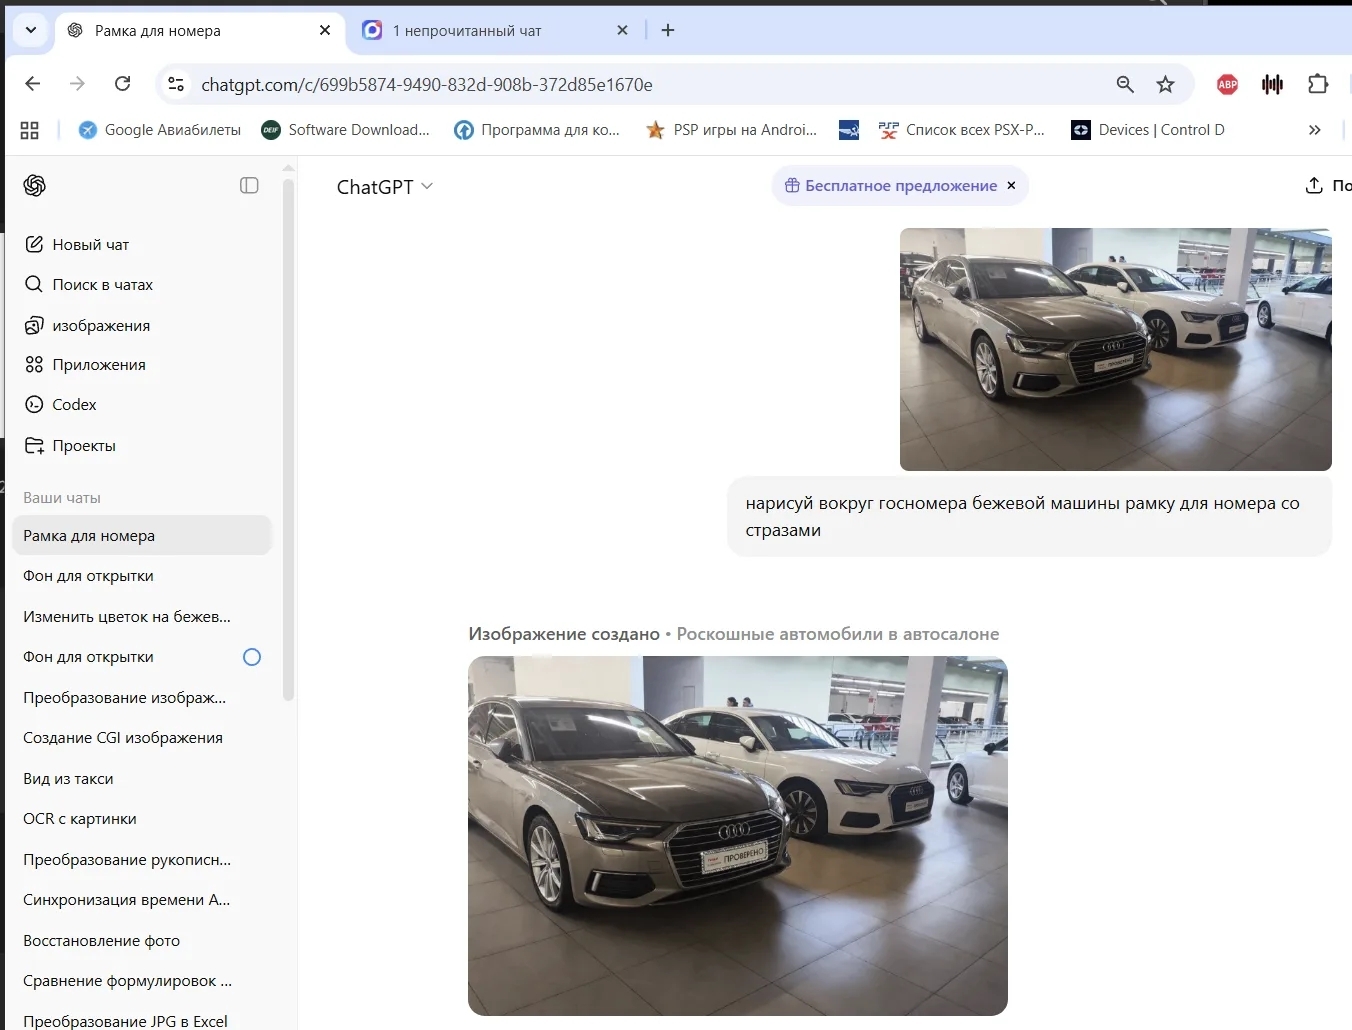Open Приложения in the sidebar

pyautogui.click(x=98, y=365)
